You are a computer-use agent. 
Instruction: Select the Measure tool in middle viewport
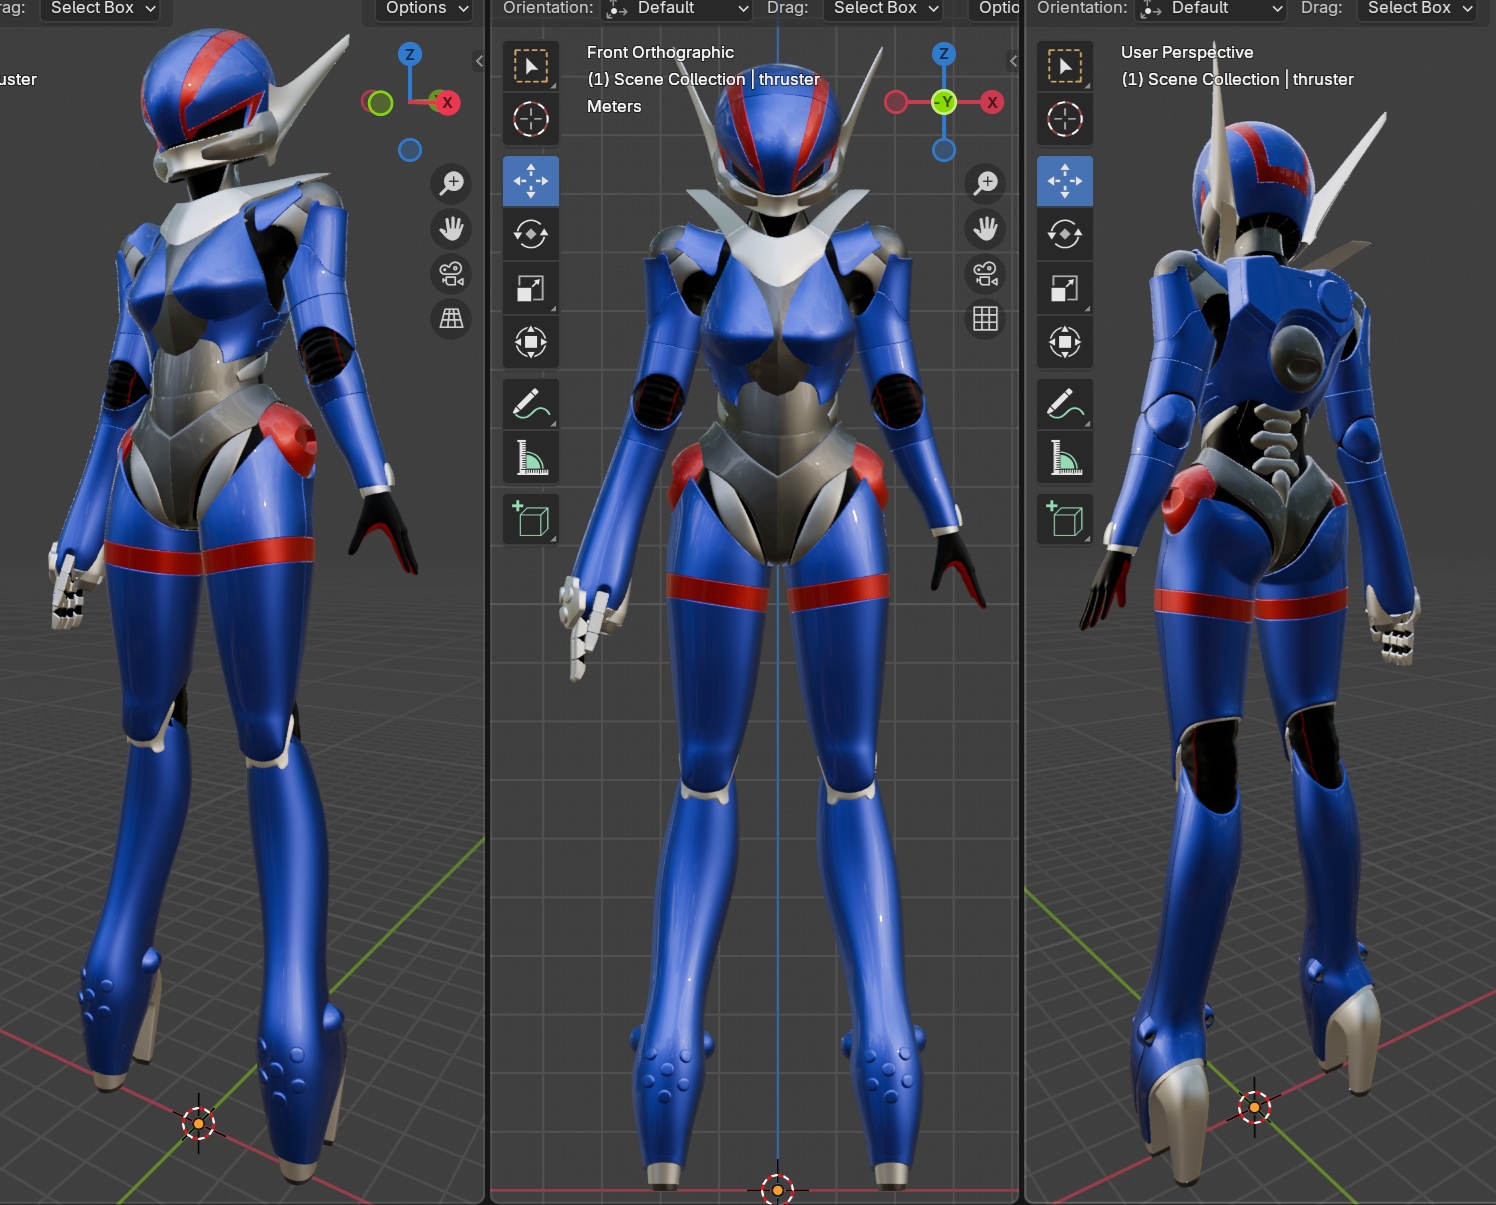[x=531, y=458]
